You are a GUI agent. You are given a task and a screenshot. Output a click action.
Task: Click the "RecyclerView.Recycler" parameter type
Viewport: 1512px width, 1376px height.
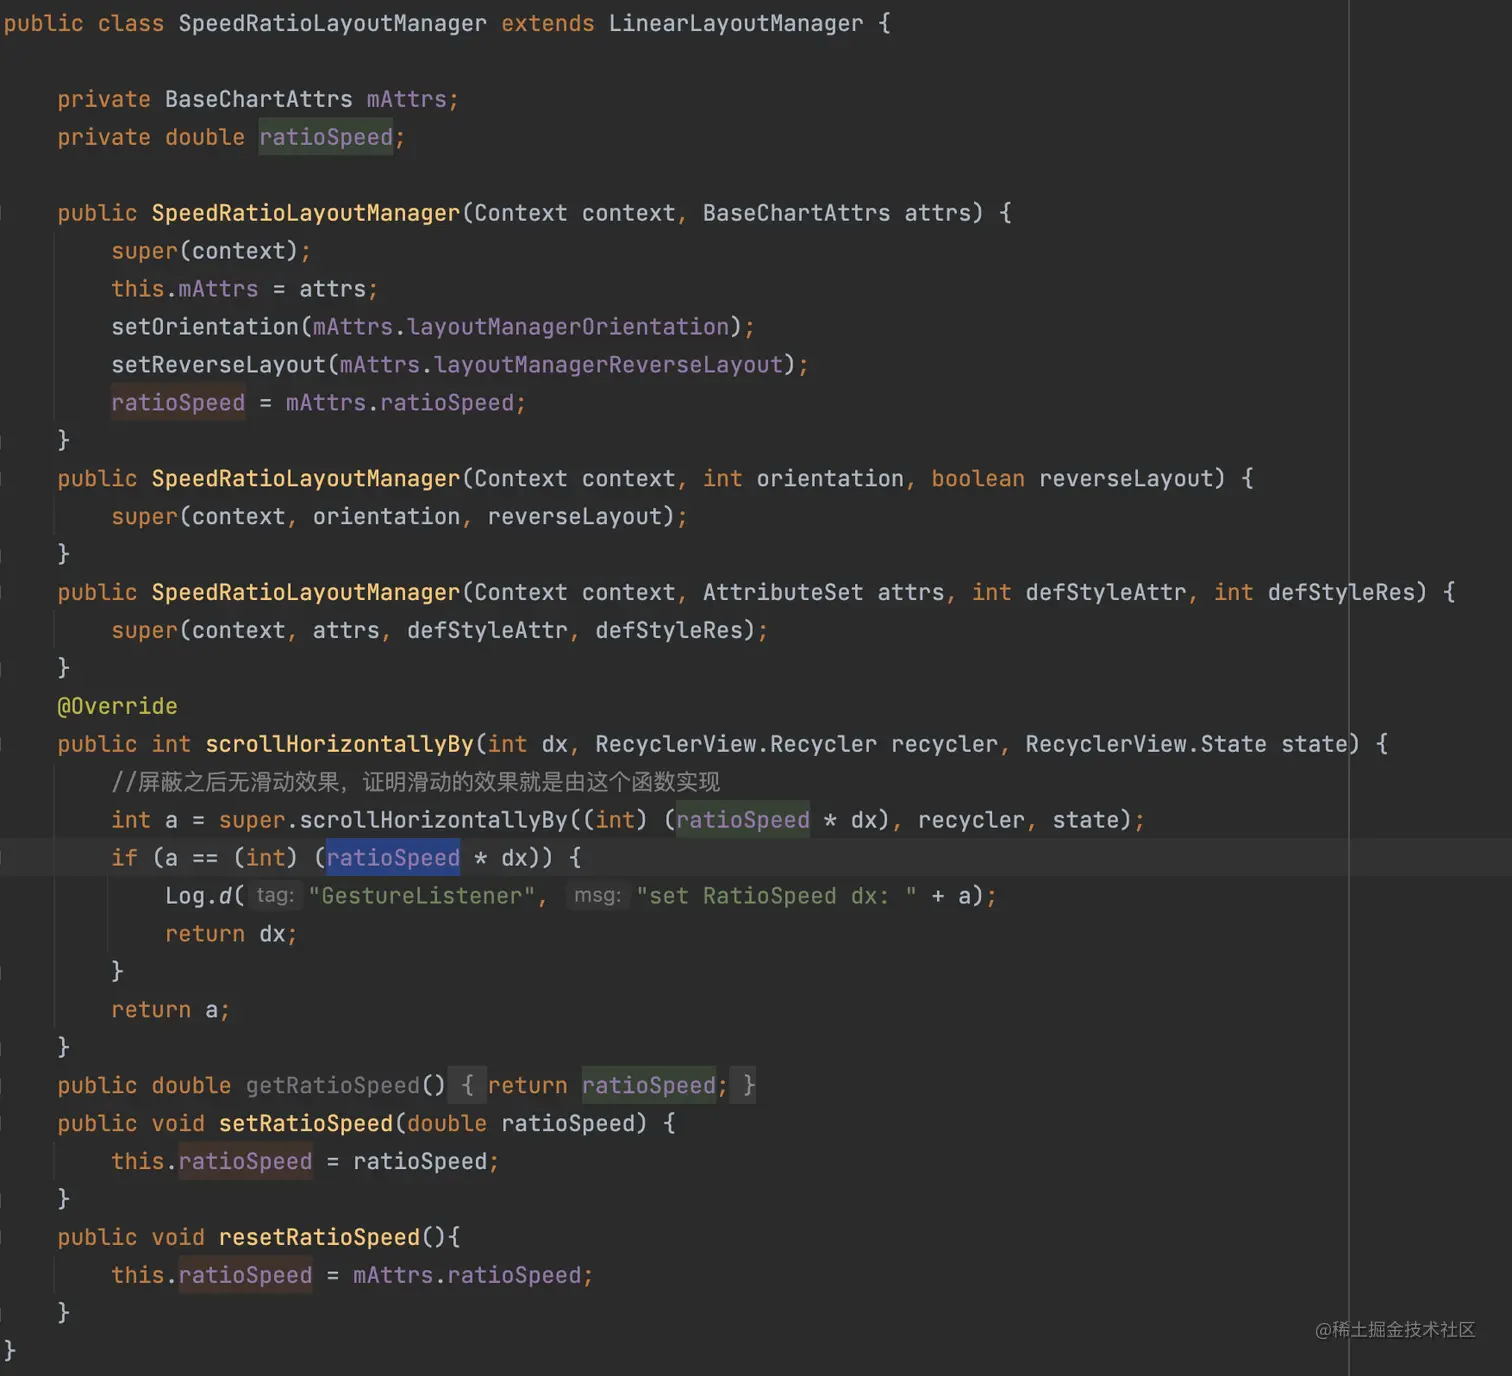[735, 745]
